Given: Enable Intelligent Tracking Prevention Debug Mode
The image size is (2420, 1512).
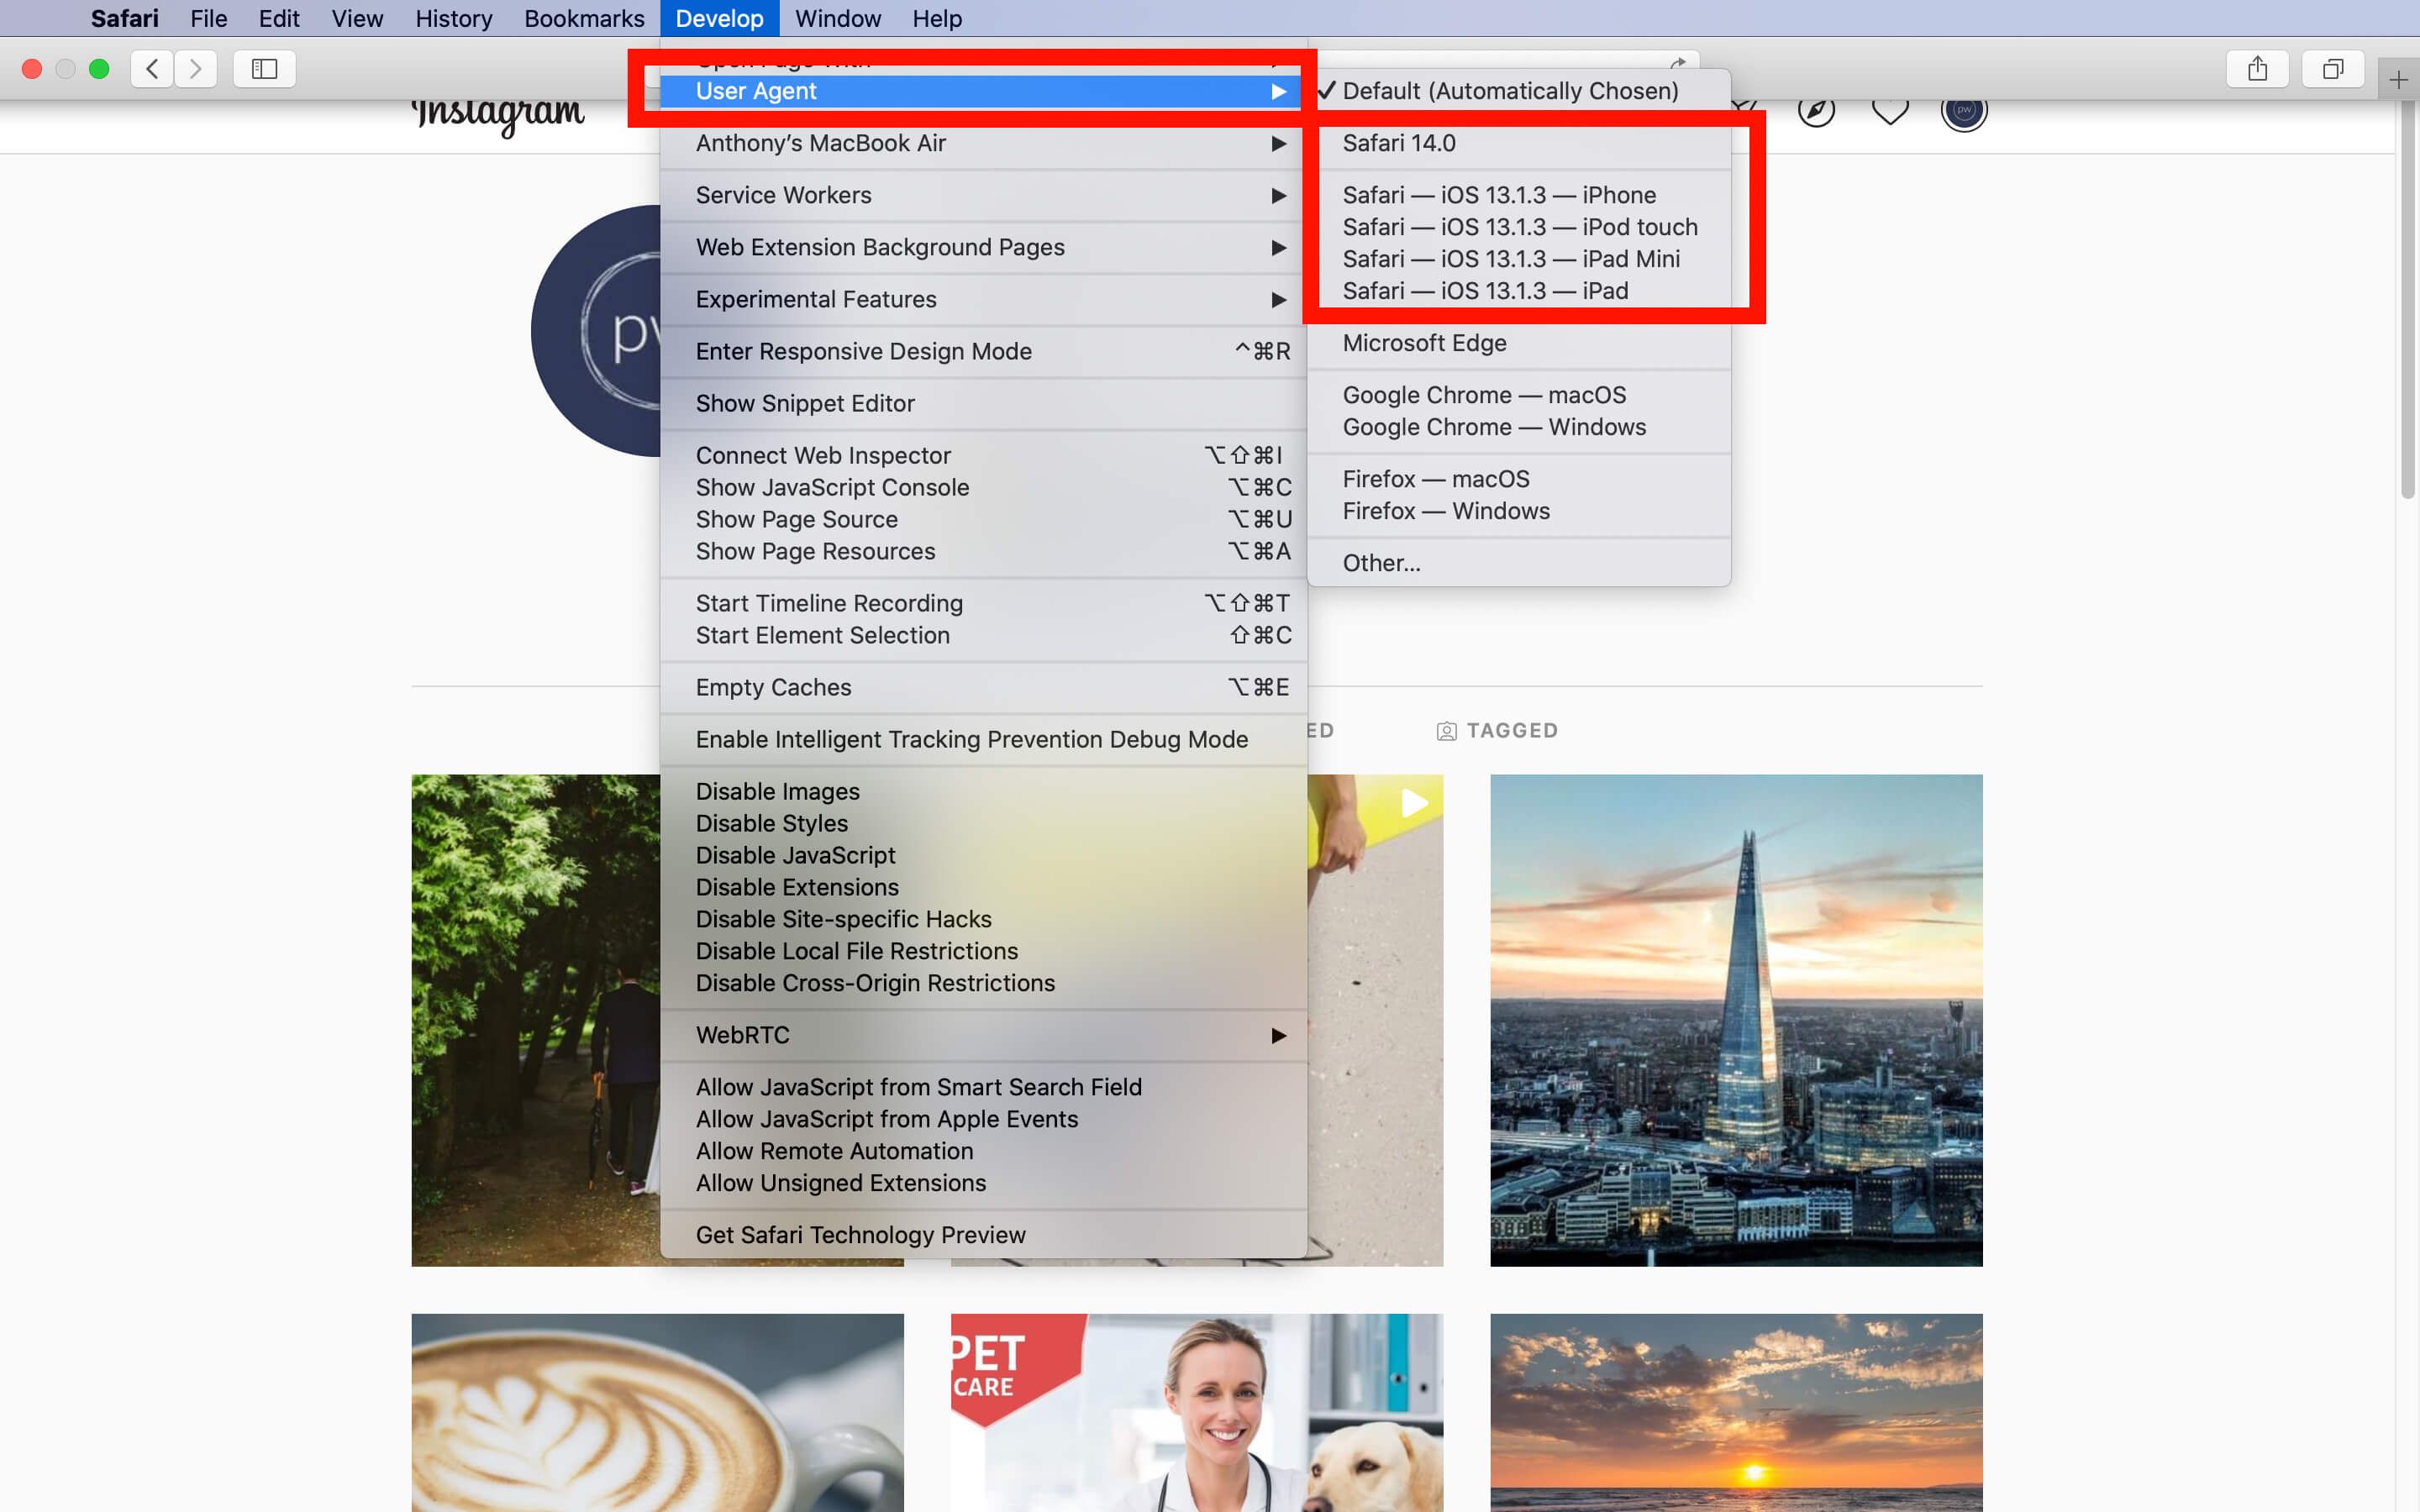Looking at the screenshot, I should pos(983,739).
